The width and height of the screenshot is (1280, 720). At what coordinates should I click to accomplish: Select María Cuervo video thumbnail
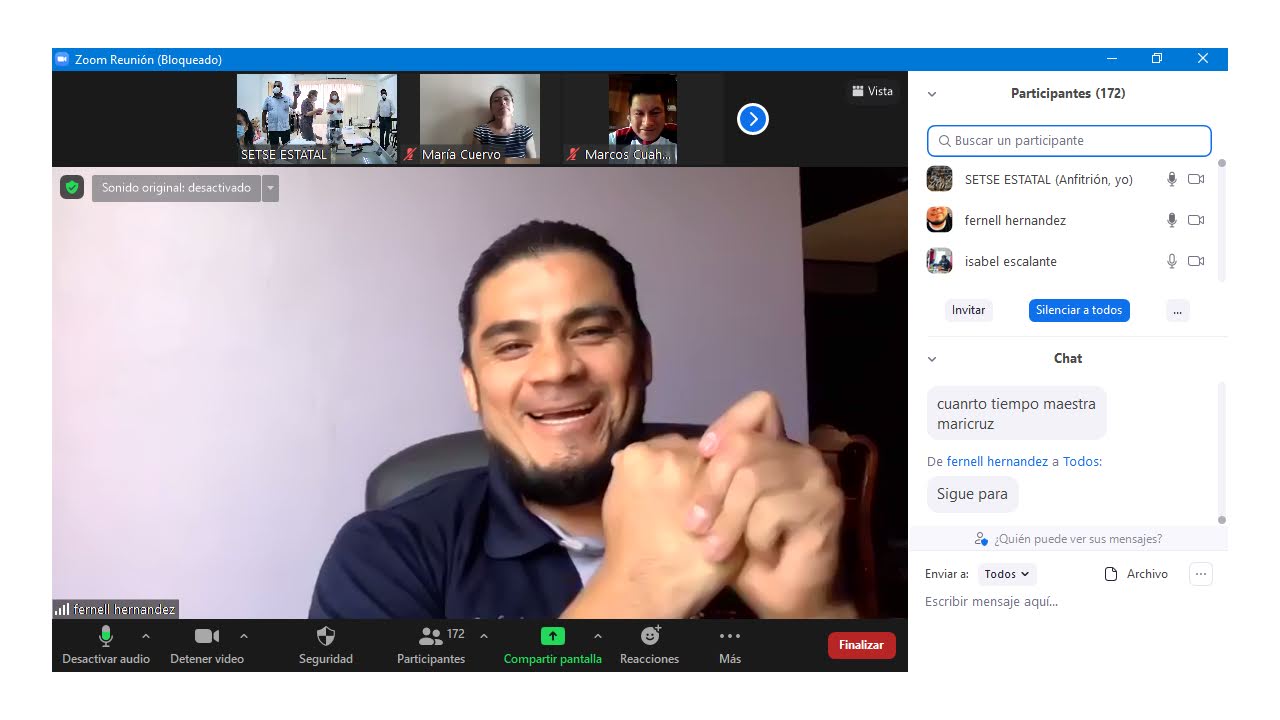479,118
